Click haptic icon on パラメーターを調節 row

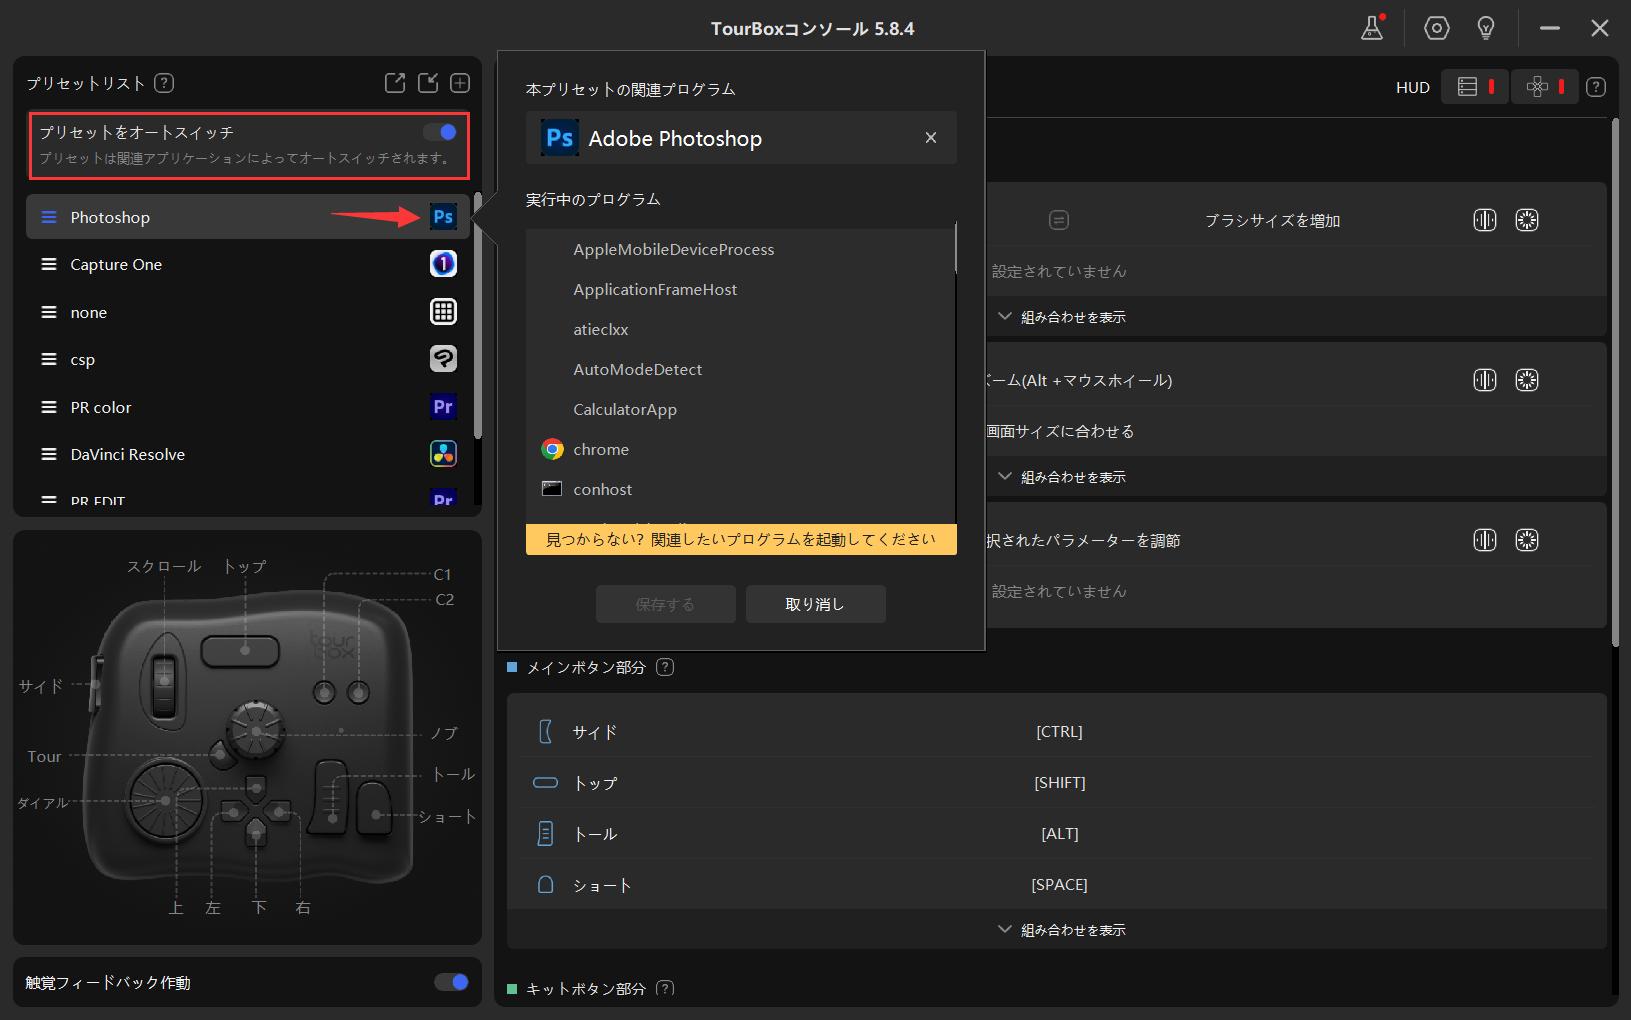[x=1485, y=540]
